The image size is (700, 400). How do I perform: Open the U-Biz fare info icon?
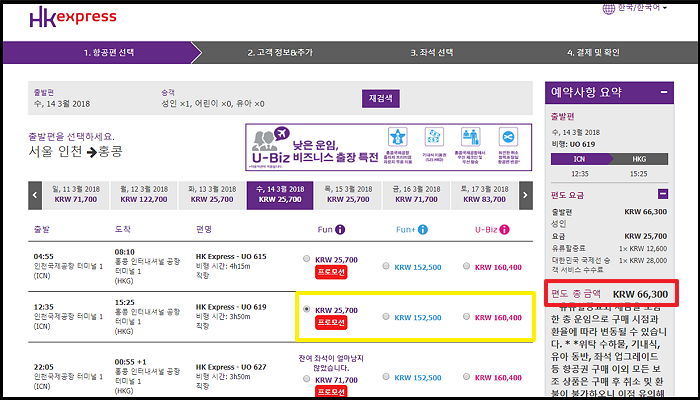508,229
